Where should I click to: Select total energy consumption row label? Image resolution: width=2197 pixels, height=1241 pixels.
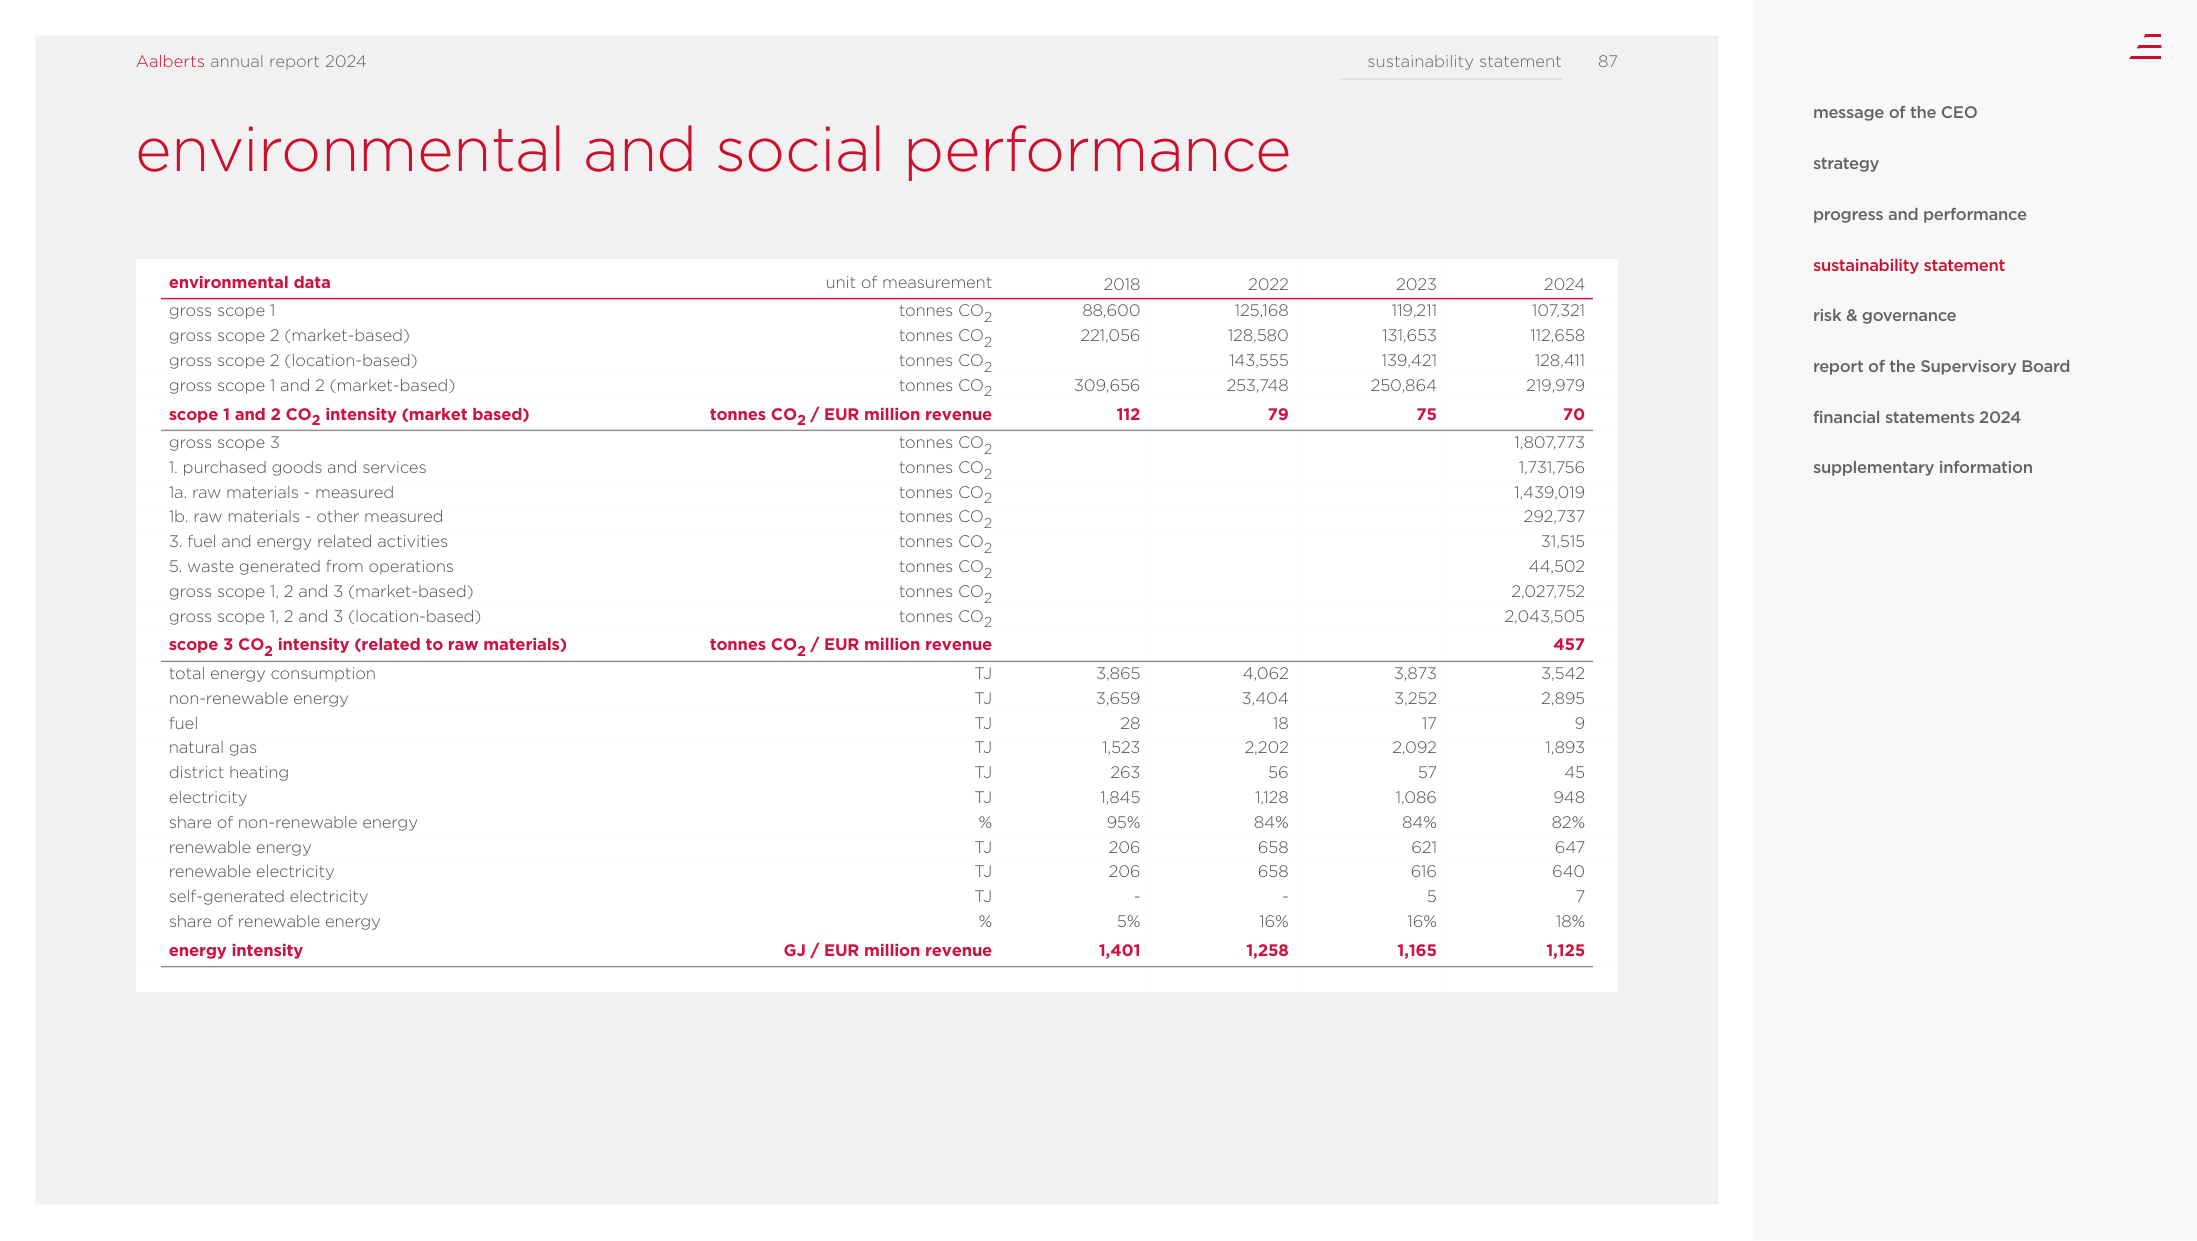coord(272,673)
